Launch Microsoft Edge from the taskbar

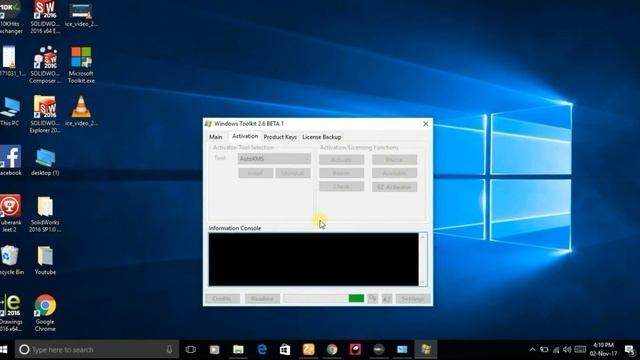[262, 349]
